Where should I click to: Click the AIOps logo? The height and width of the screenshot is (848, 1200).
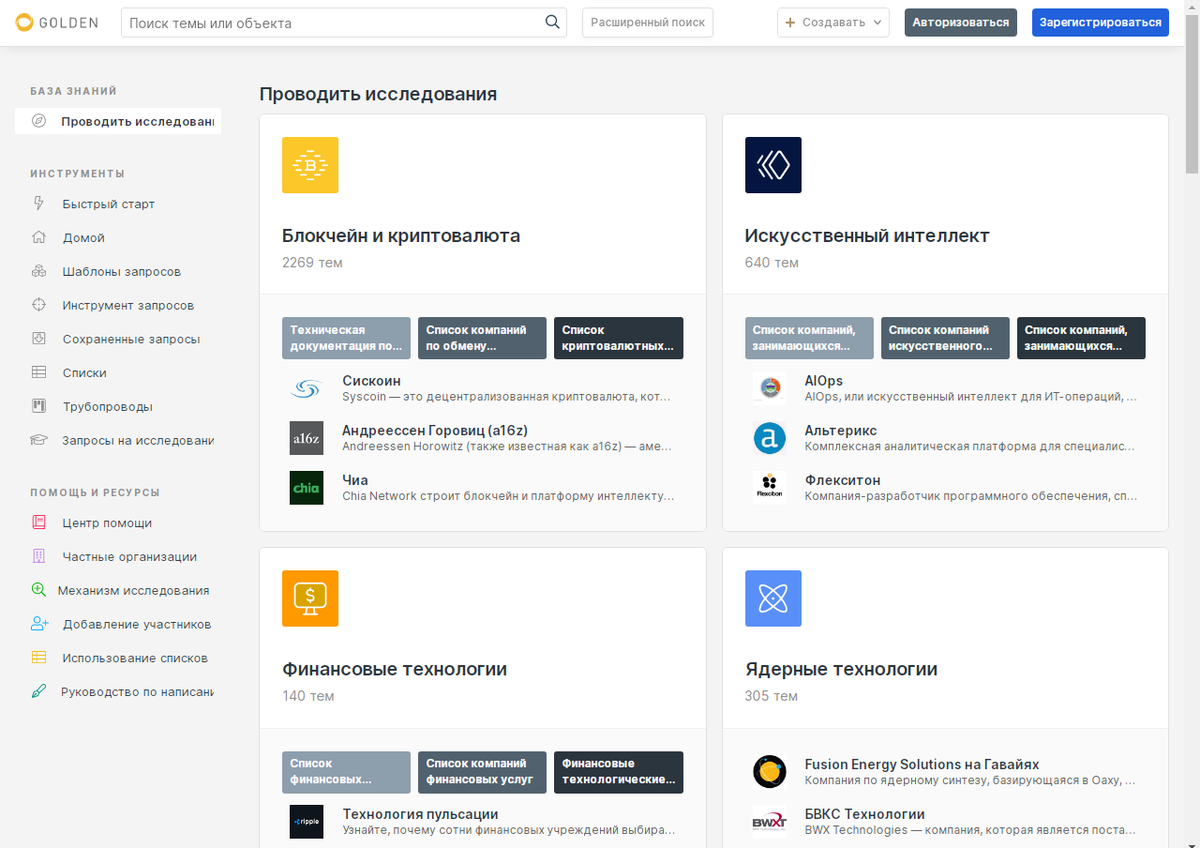tap(769, 388)
